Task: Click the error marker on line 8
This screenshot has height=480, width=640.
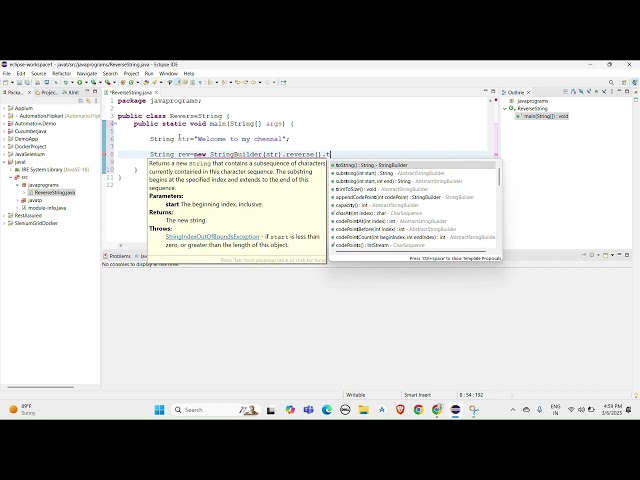Action: pyautogui.click(x=104, y=154)
